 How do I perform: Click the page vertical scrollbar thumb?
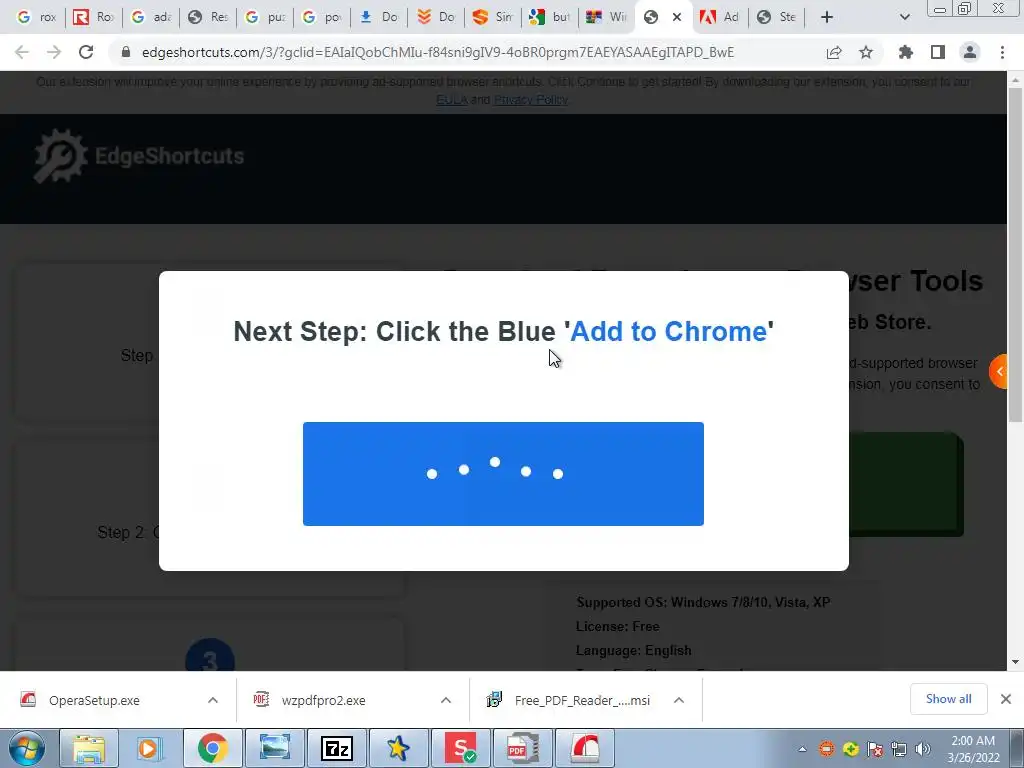[x=1015, y=255]
